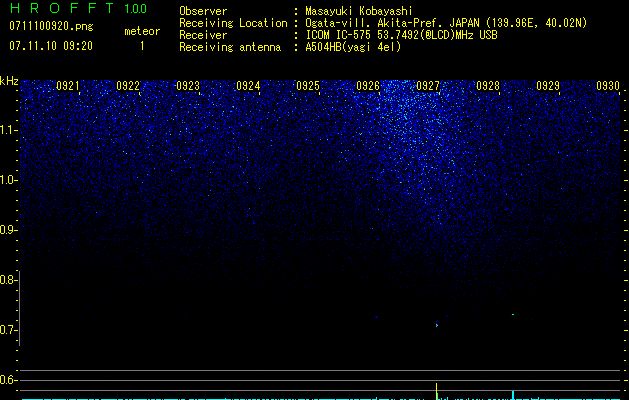Click the 0.6 frequency axis label

click(x=8, y=380)
